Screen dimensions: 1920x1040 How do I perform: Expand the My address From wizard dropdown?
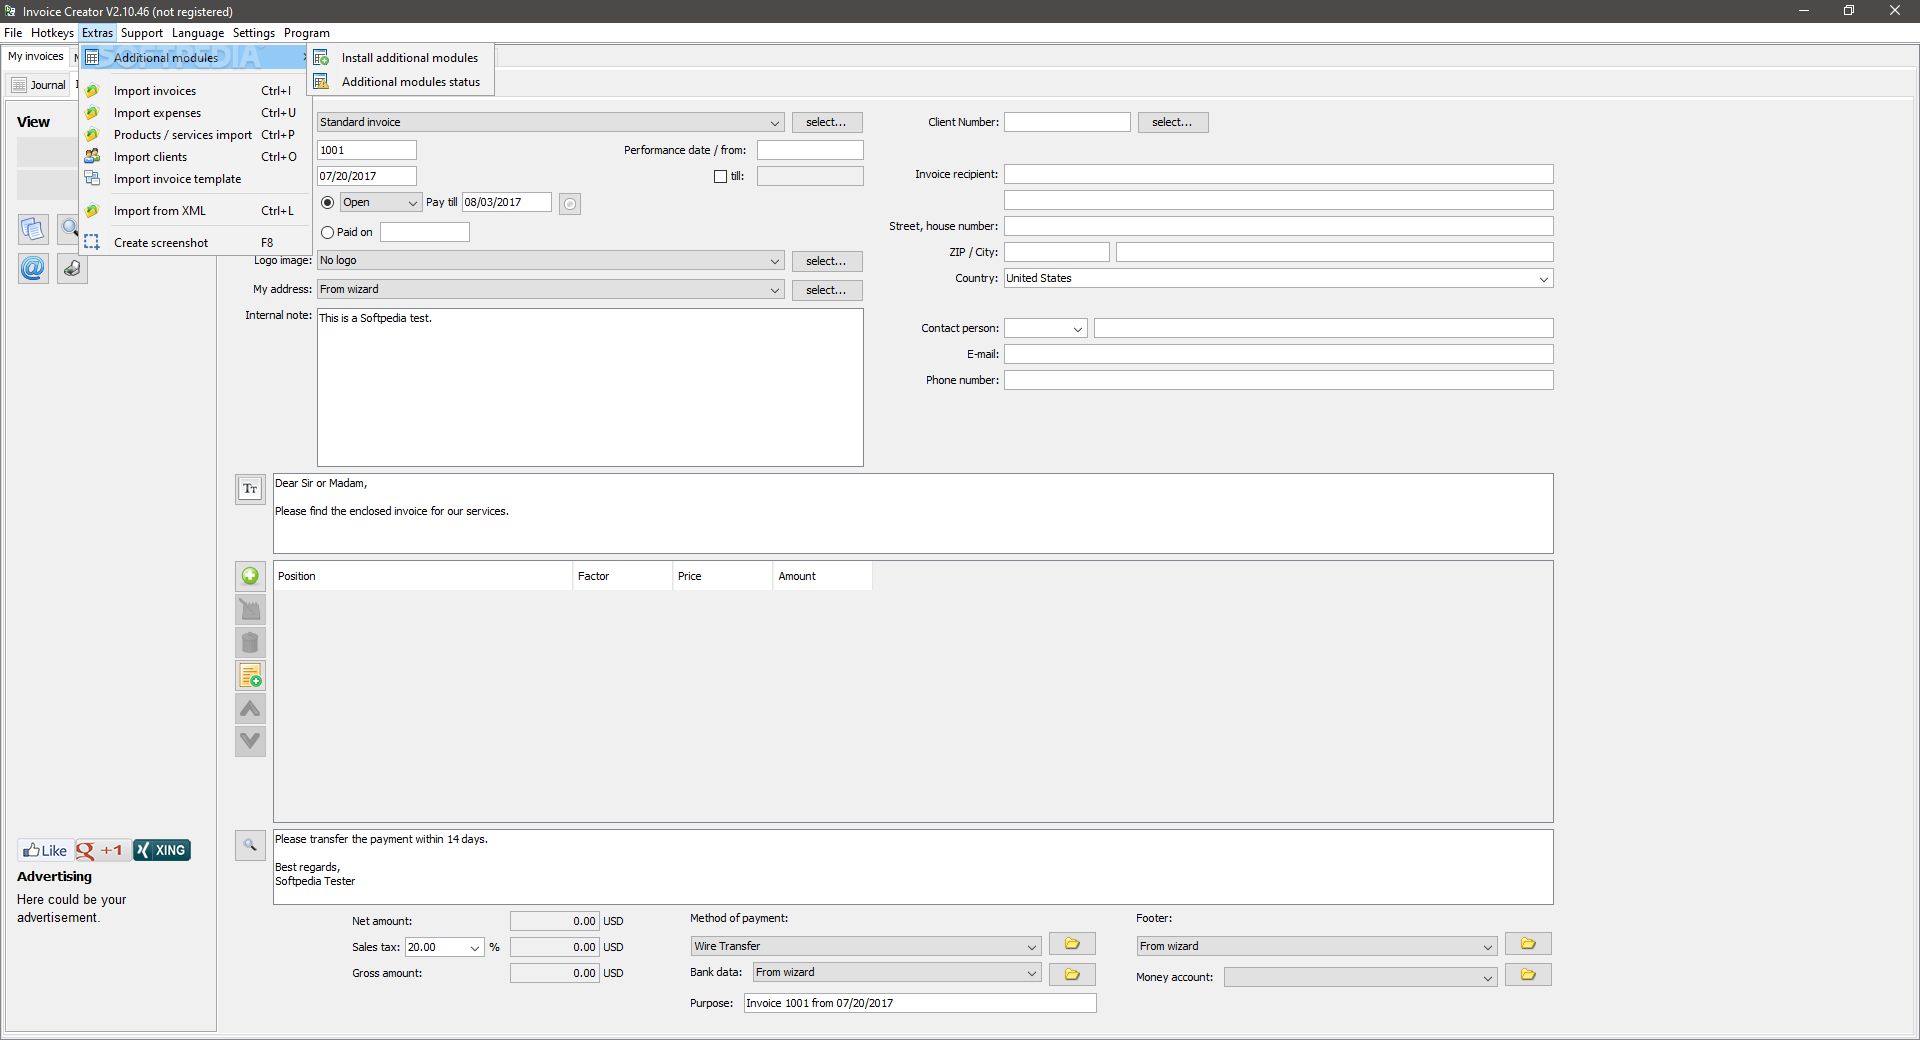[x=775, y=290]
